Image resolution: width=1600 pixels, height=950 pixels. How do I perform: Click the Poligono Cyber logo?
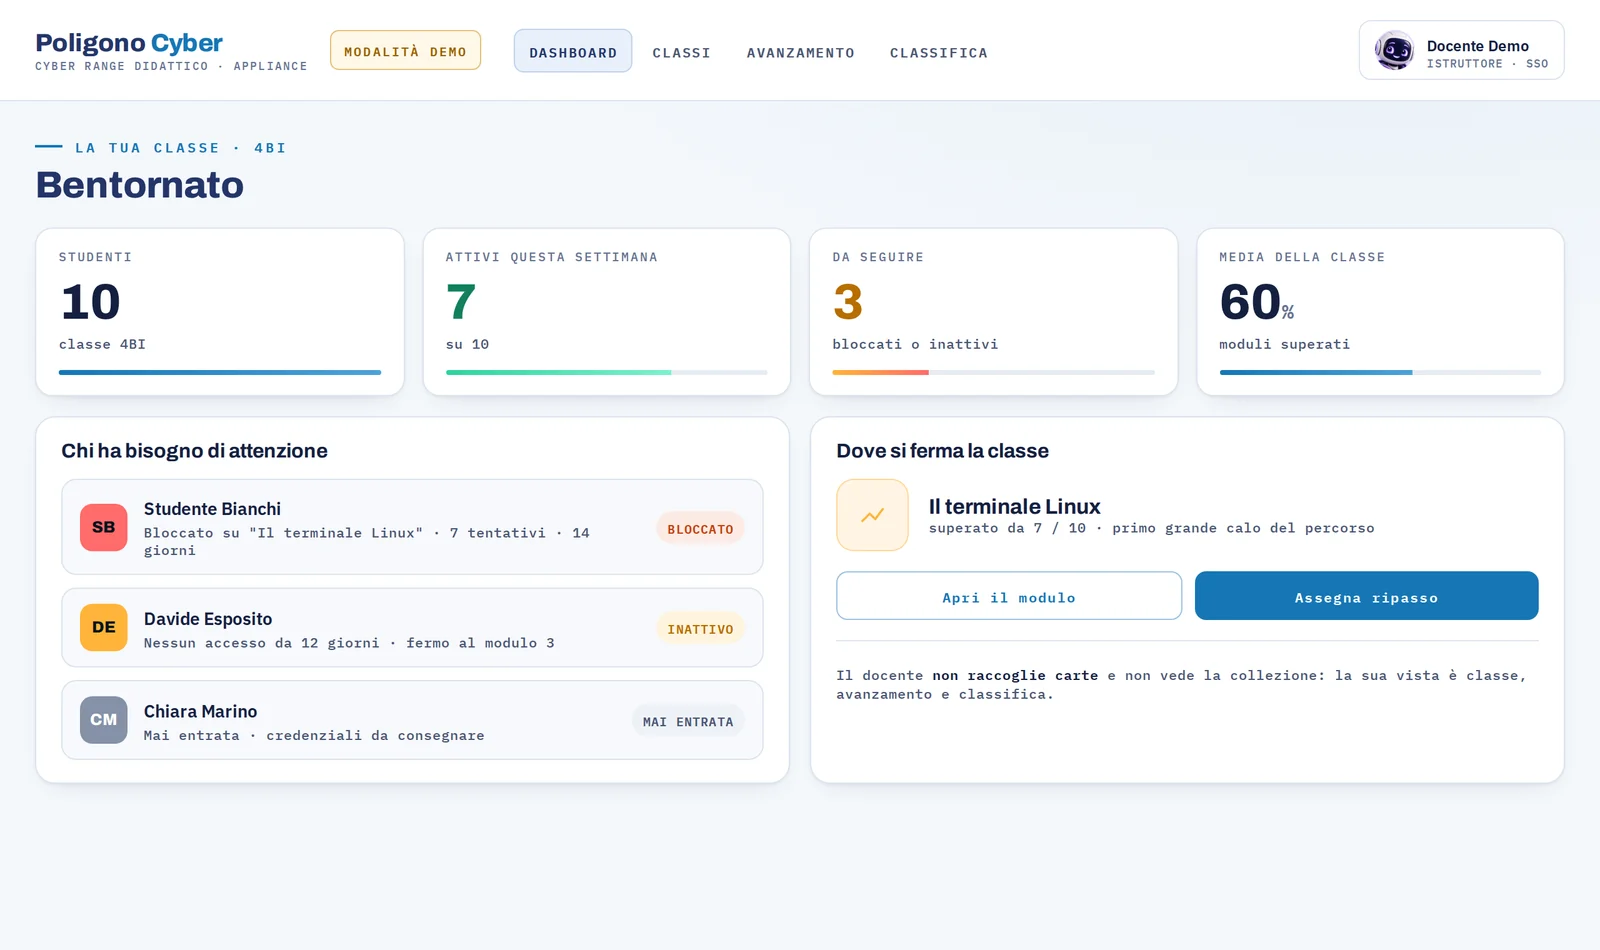pos(129,43)
